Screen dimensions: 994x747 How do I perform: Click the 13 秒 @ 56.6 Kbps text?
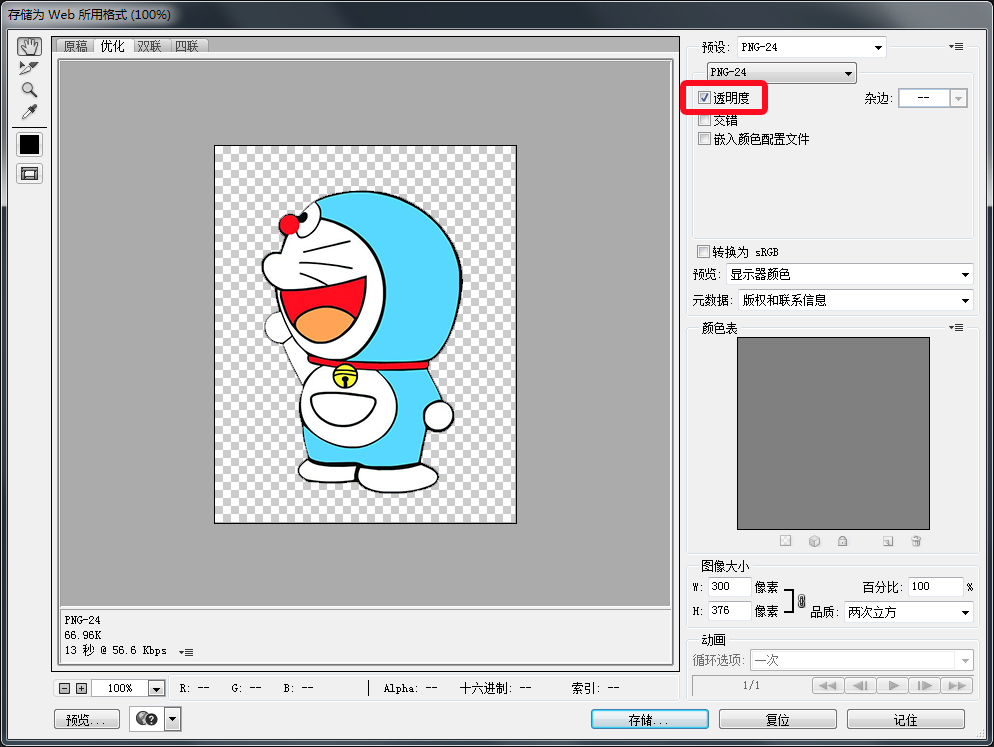pos(115,650)
